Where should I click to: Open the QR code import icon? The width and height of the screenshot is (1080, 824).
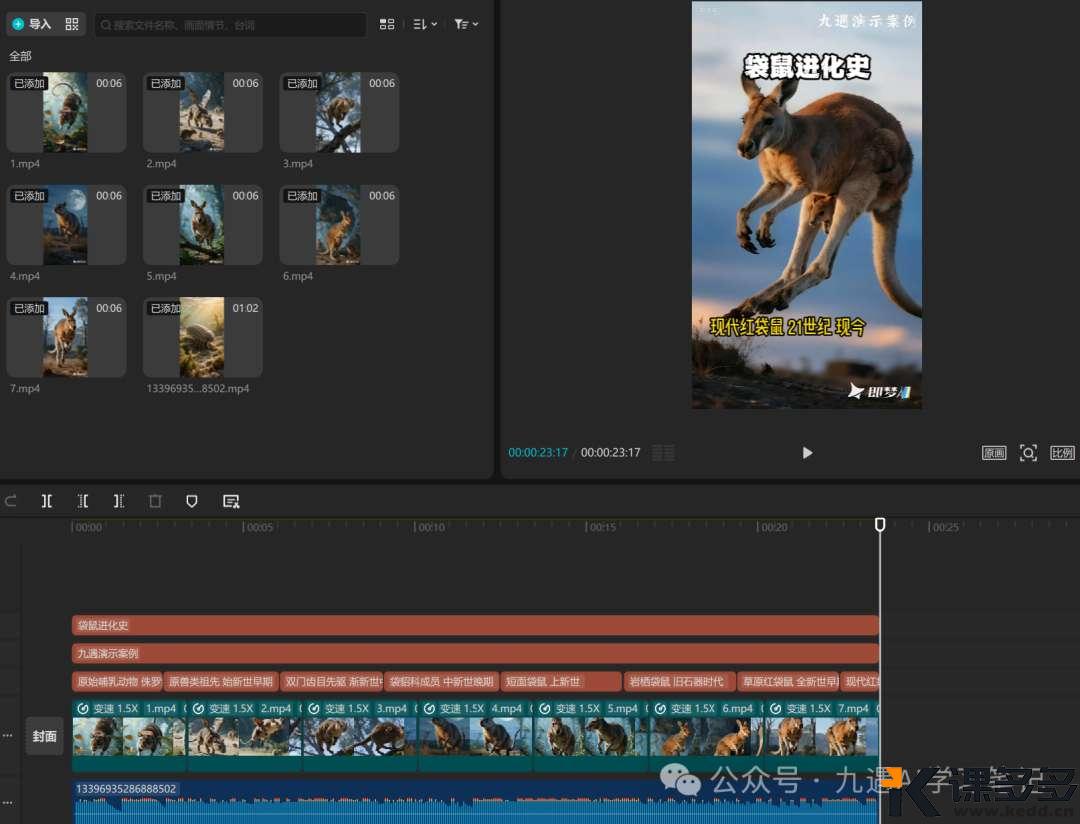coord(72,24)
